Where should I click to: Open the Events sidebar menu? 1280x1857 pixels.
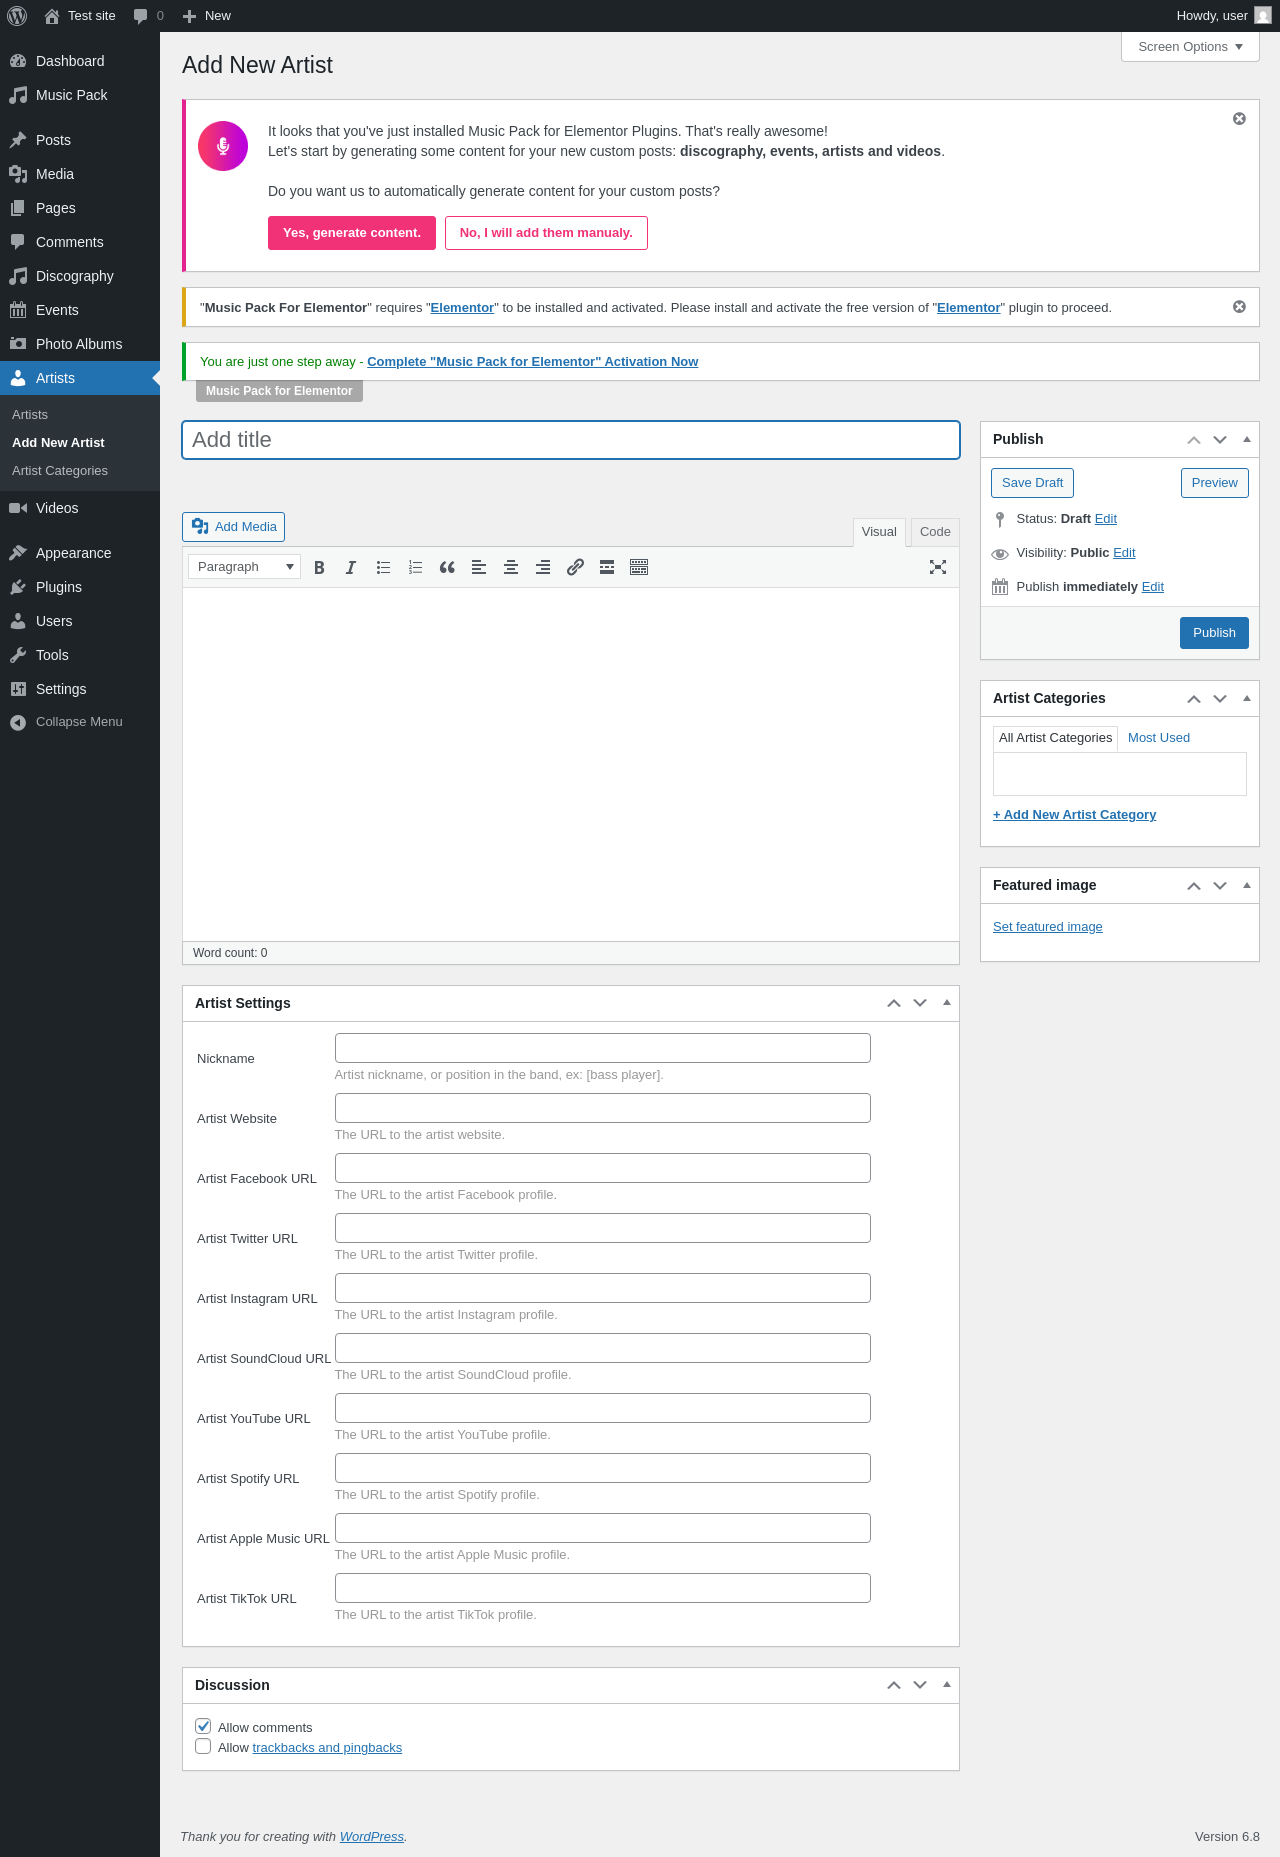point(80,310)
